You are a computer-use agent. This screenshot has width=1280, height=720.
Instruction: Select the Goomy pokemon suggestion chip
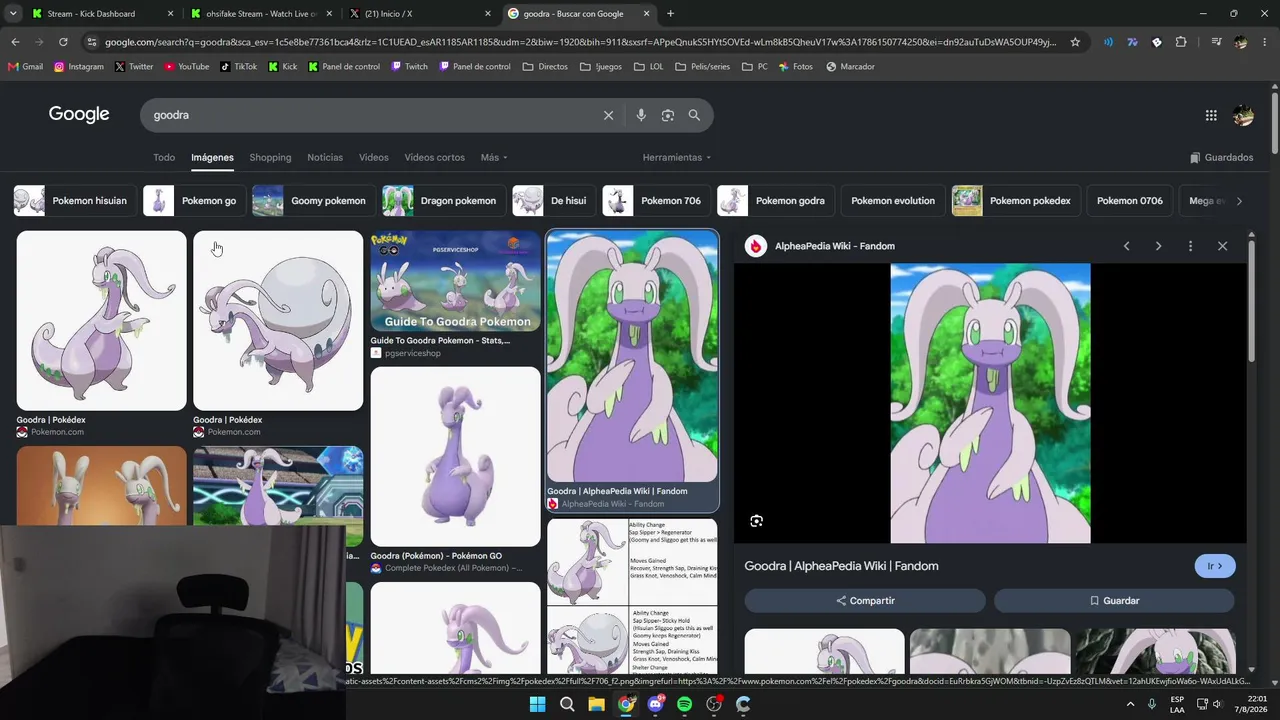point(312,201)
